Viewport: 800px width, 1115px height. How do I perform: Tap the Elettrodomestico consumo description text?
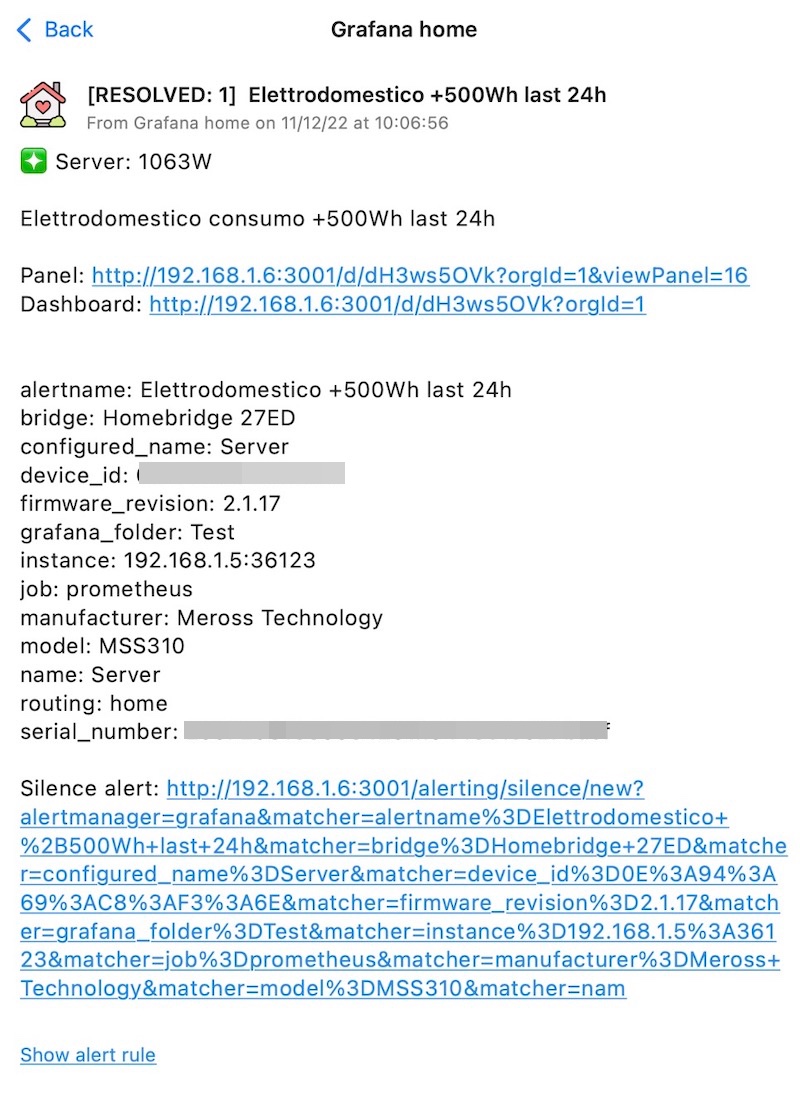point(257,218)
